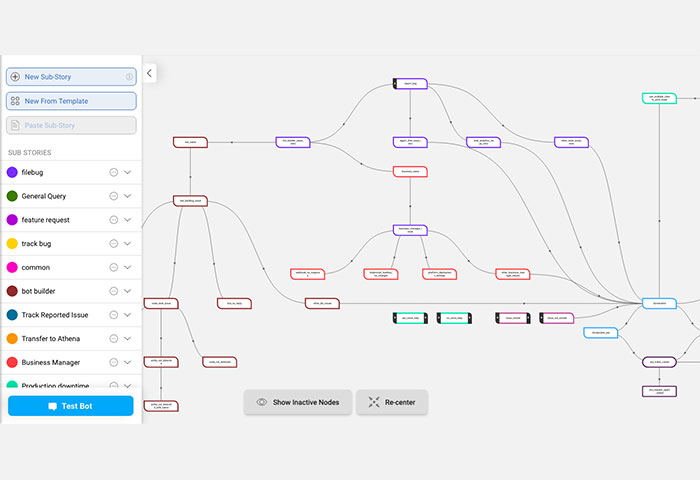Click the minus icon beside General Query
This screenshot has width=700, height=480.
pos(114,196)
